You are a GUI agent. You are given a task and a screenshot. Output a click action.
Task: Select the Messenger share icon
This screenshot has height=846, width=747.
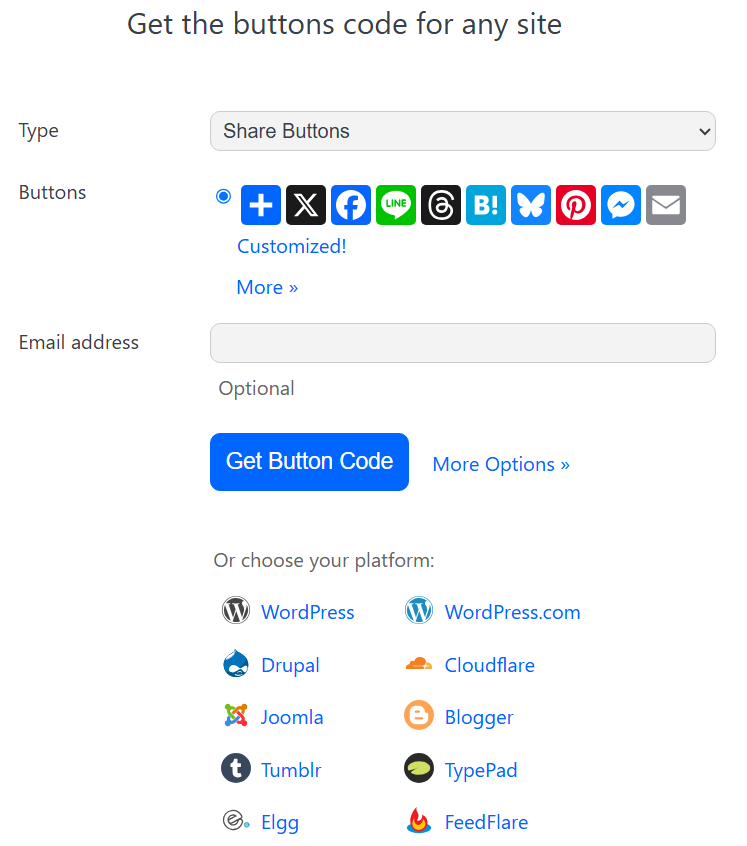pos(620,205)
